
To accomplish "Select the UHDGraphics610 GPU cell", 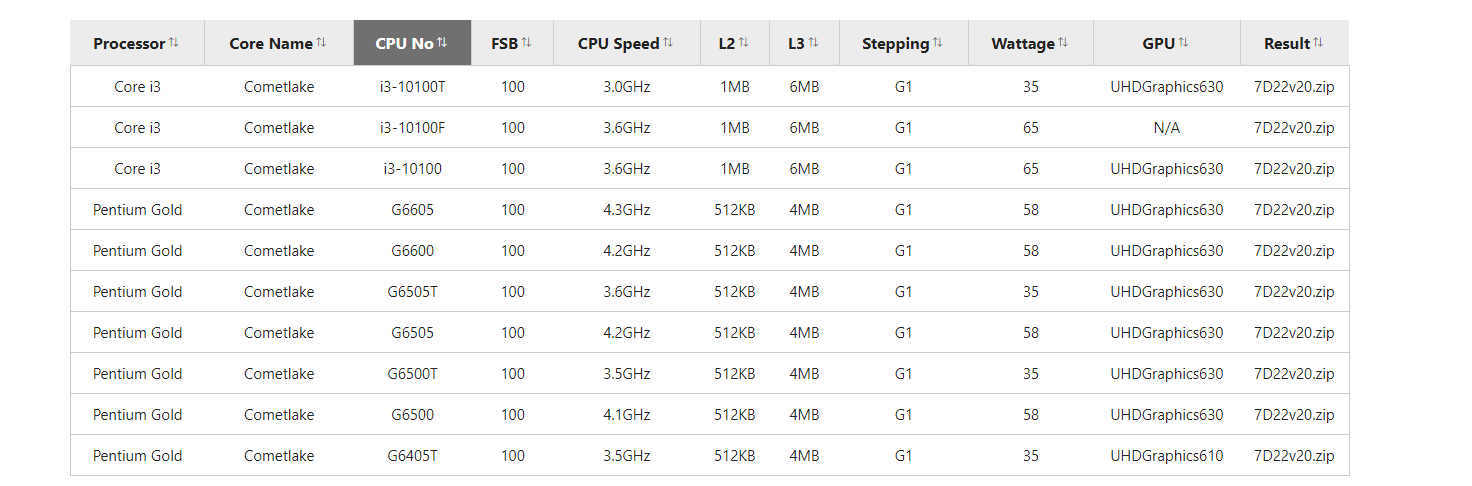I will tap(1167, 456).
